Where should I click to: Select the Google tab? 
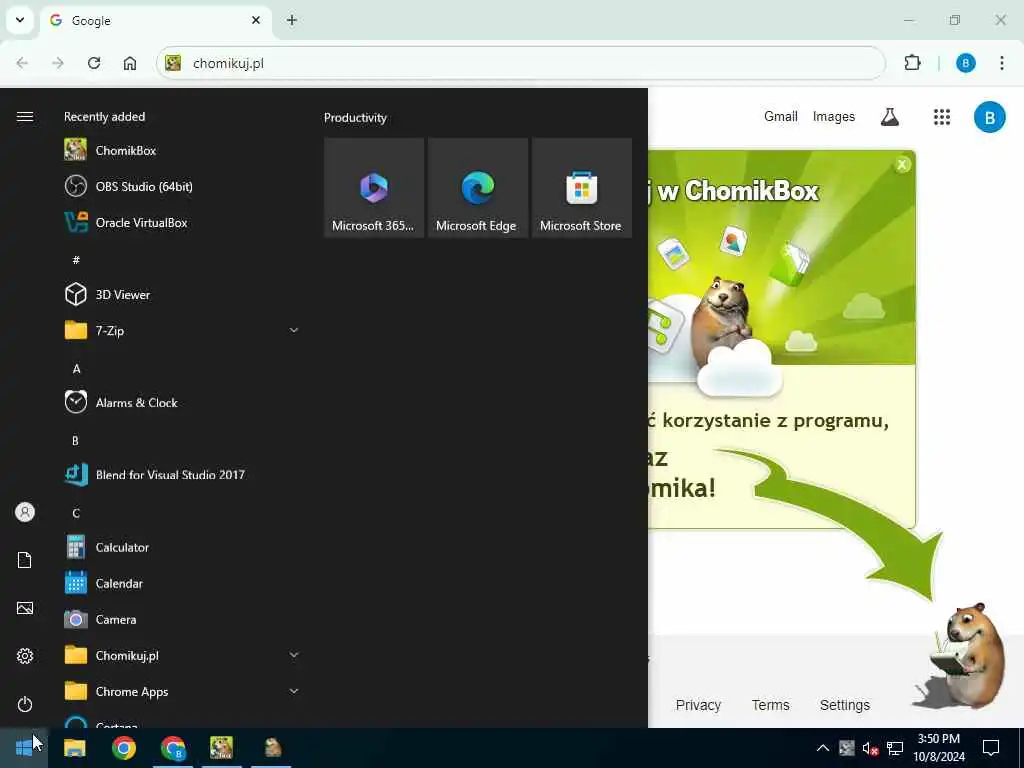tap(156, 20)
